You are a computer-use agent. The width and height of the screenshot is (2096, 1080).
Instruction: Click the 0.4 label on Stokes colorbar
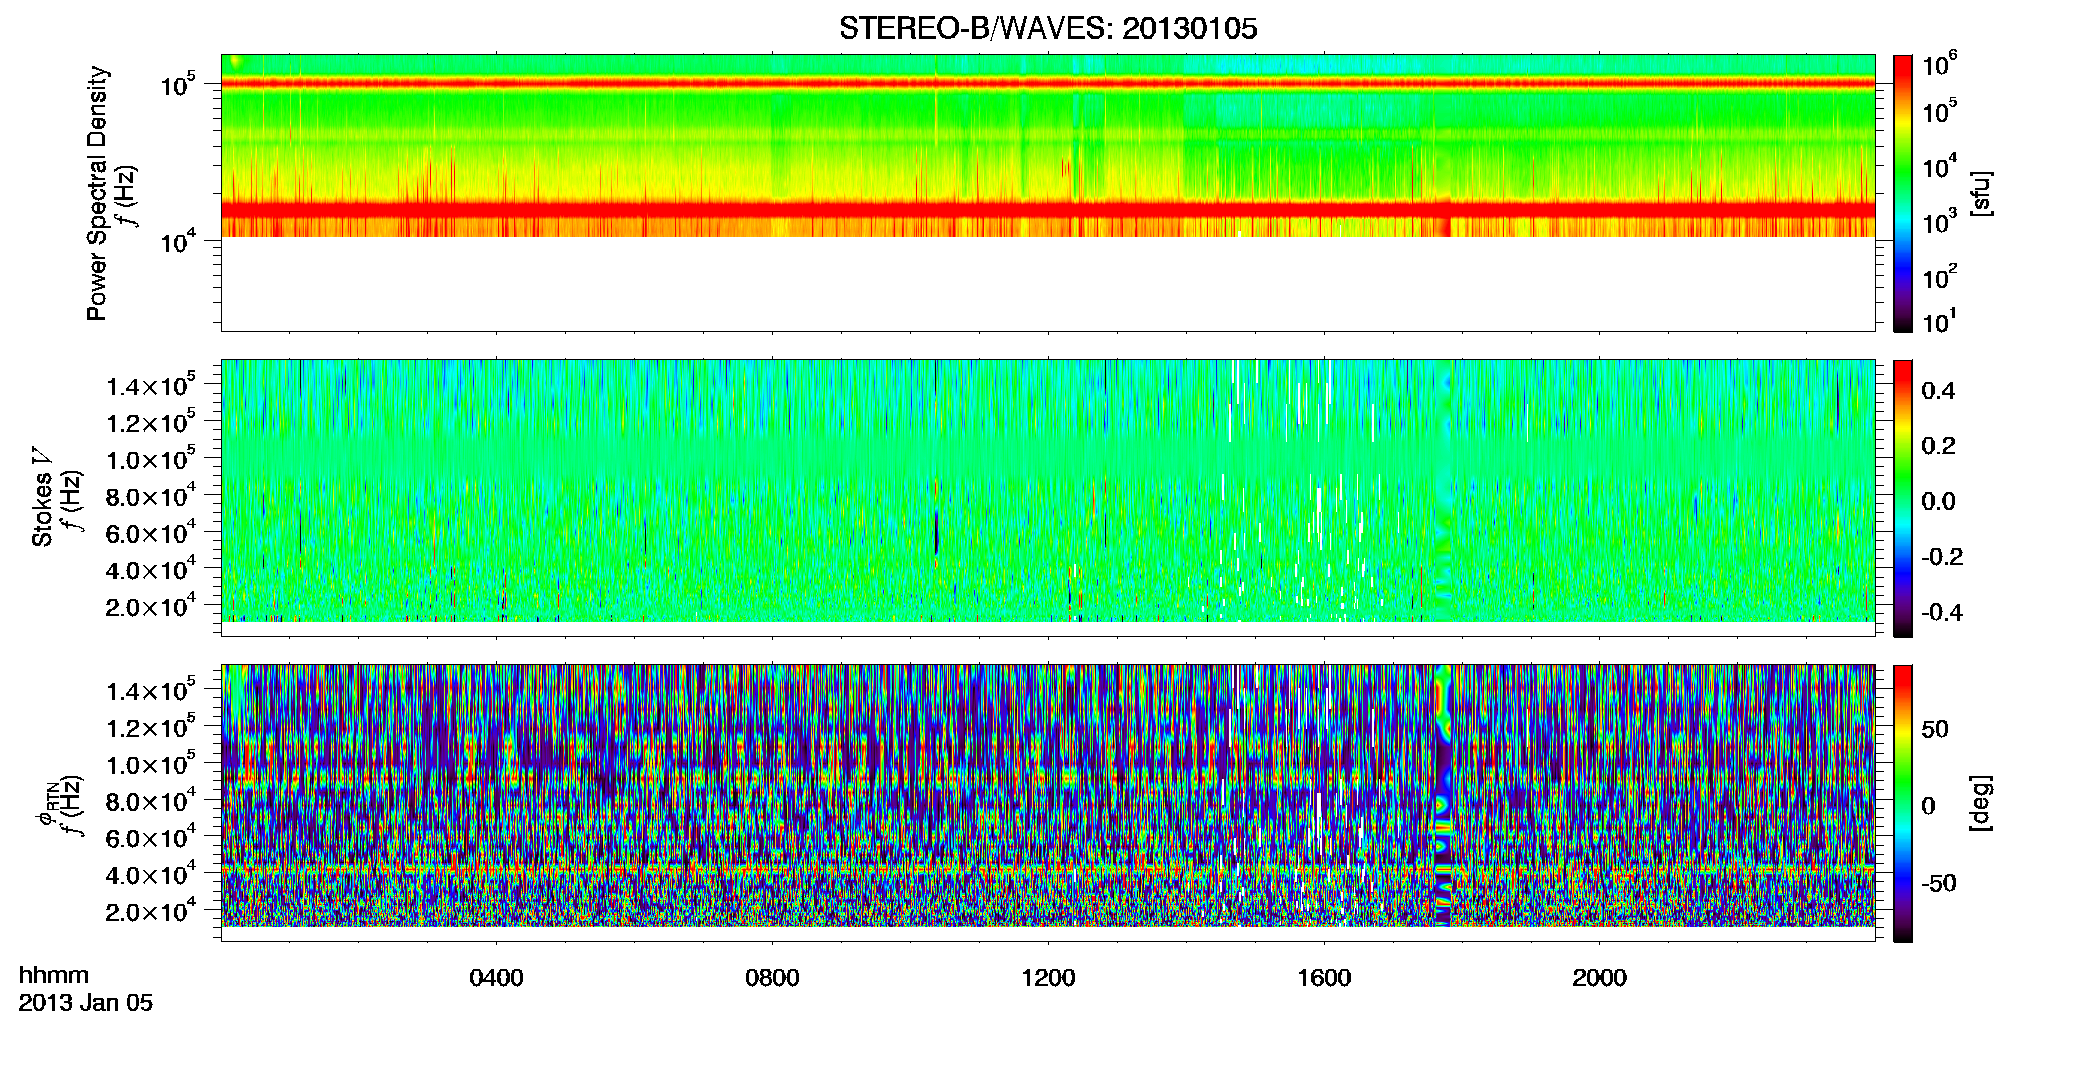[1938, 391]
